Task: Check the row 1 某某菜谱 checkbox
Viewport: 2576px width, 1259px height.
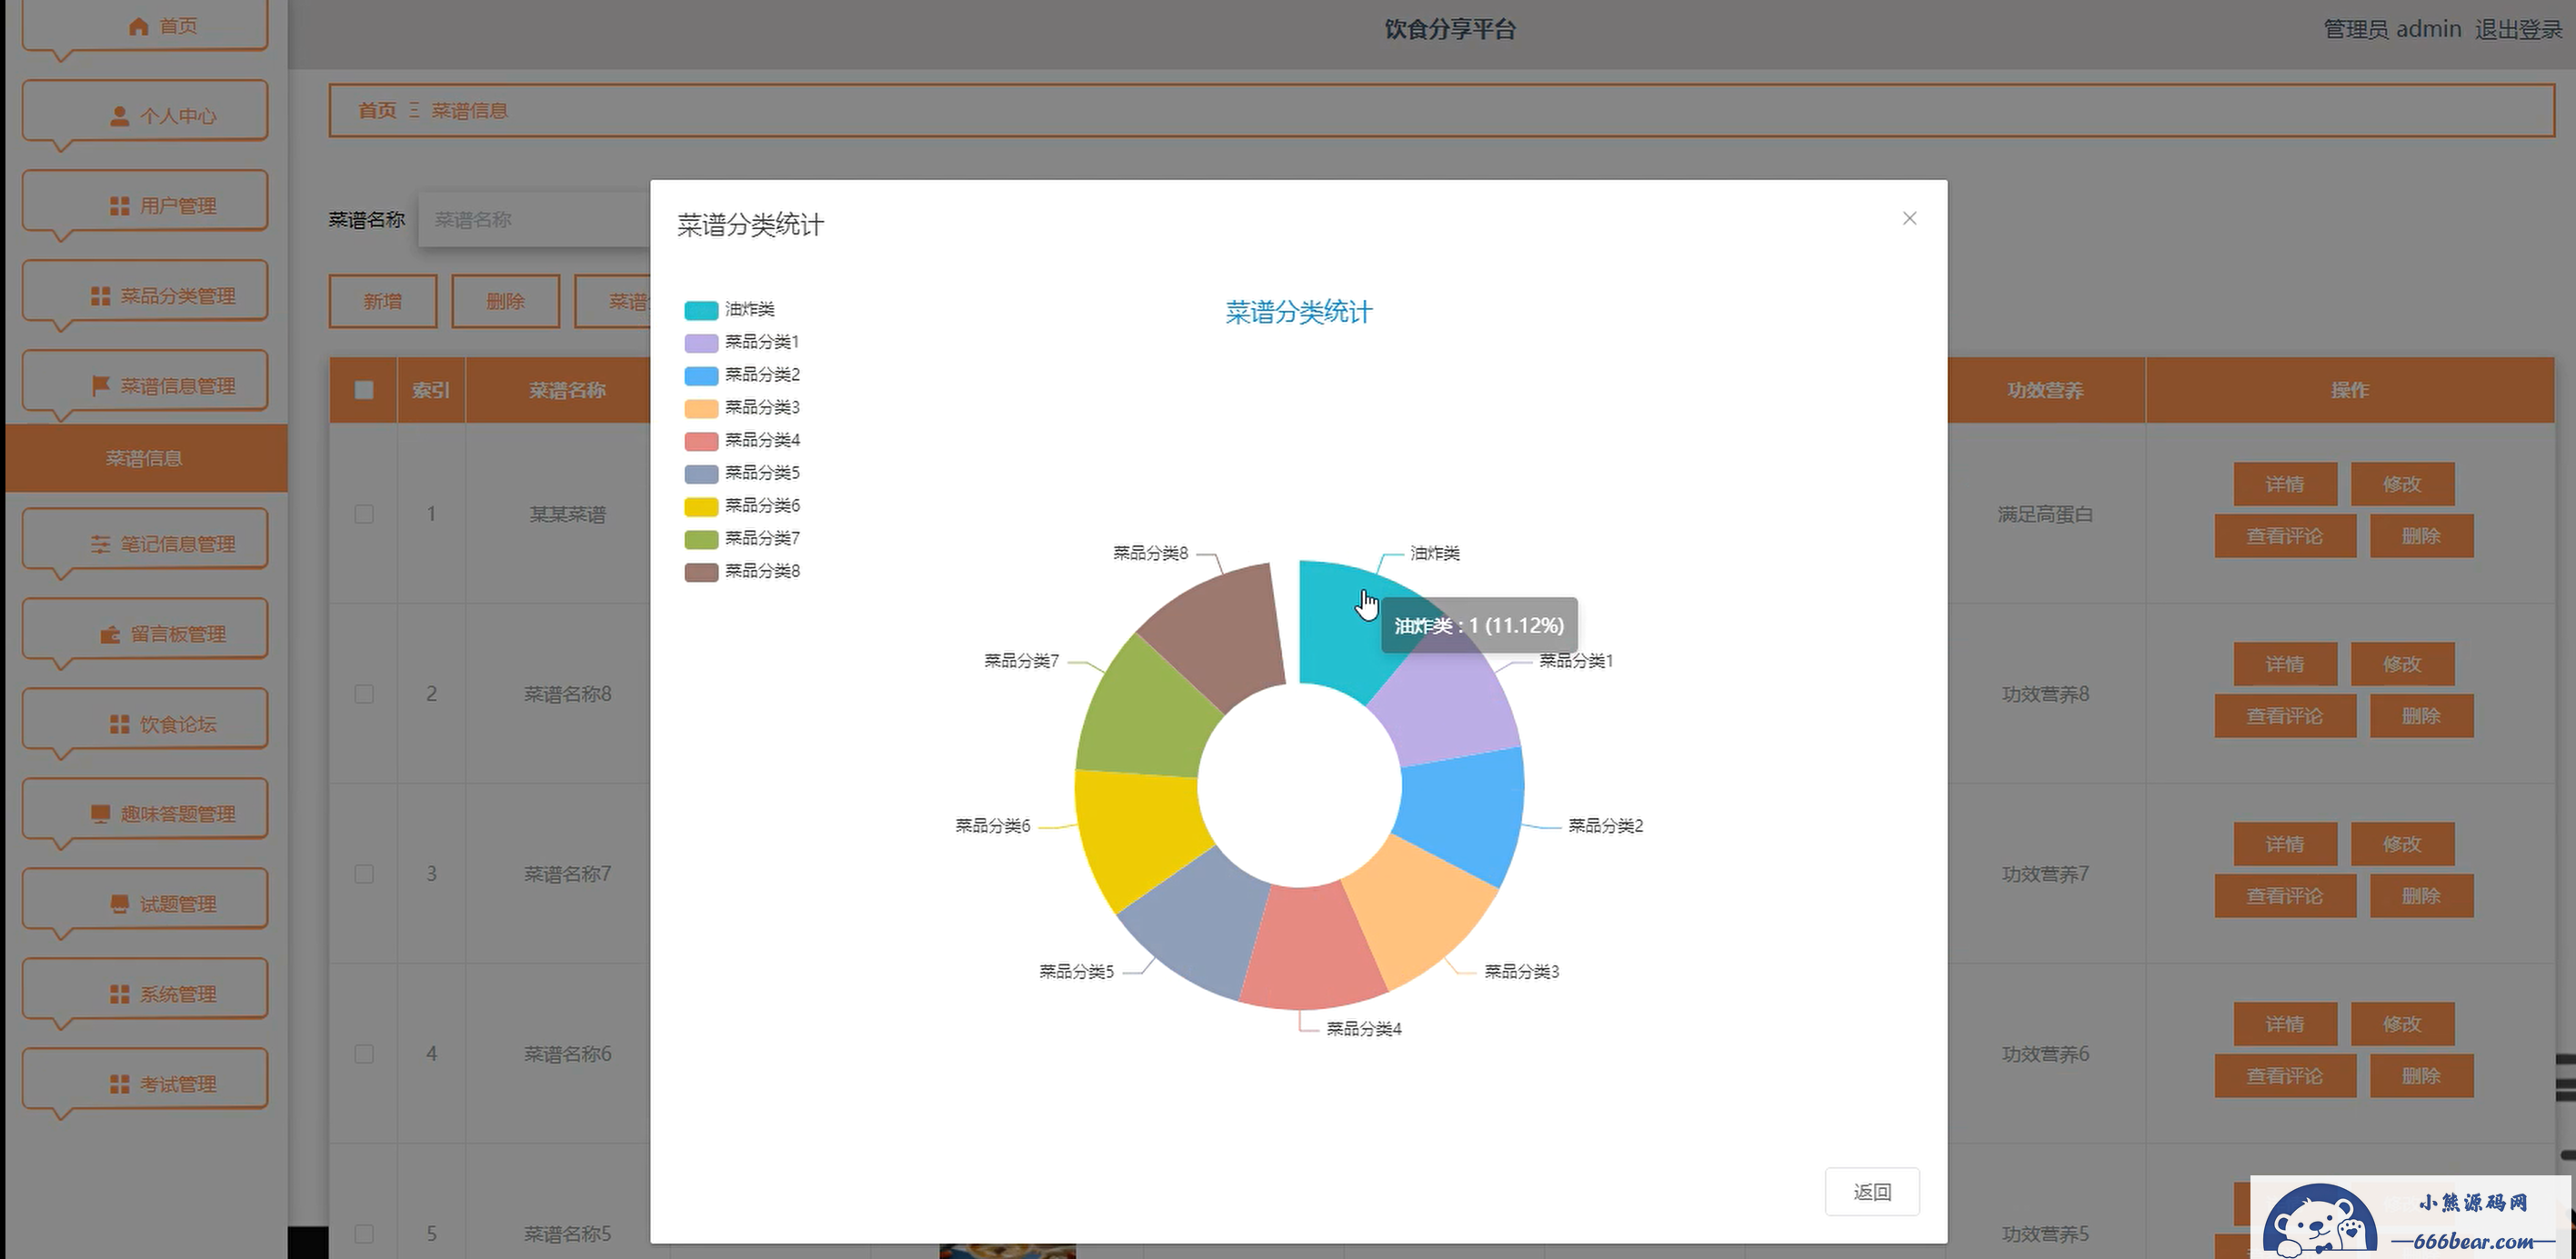Action: point(364,514)
